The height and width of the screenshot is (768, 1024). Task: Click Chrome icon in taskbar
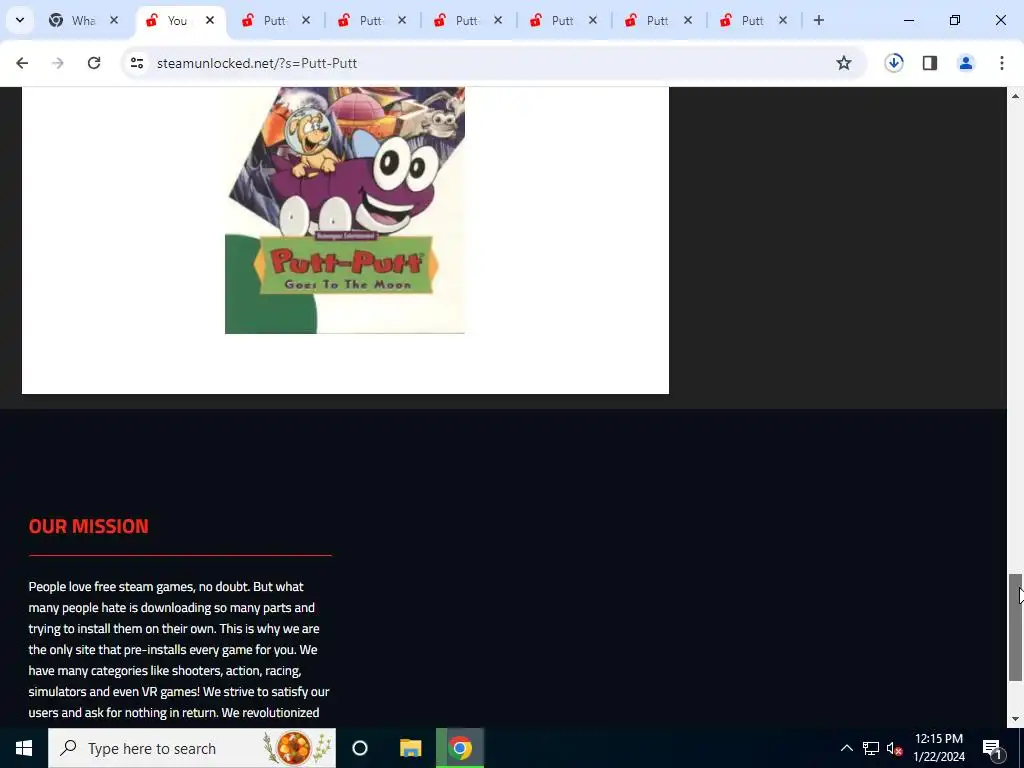point(460,748)
